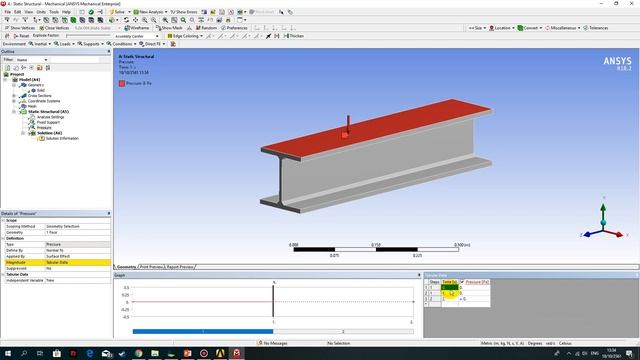Open the New Analysis dropdown
Screen dimensions: 640x360
point(150,12)
